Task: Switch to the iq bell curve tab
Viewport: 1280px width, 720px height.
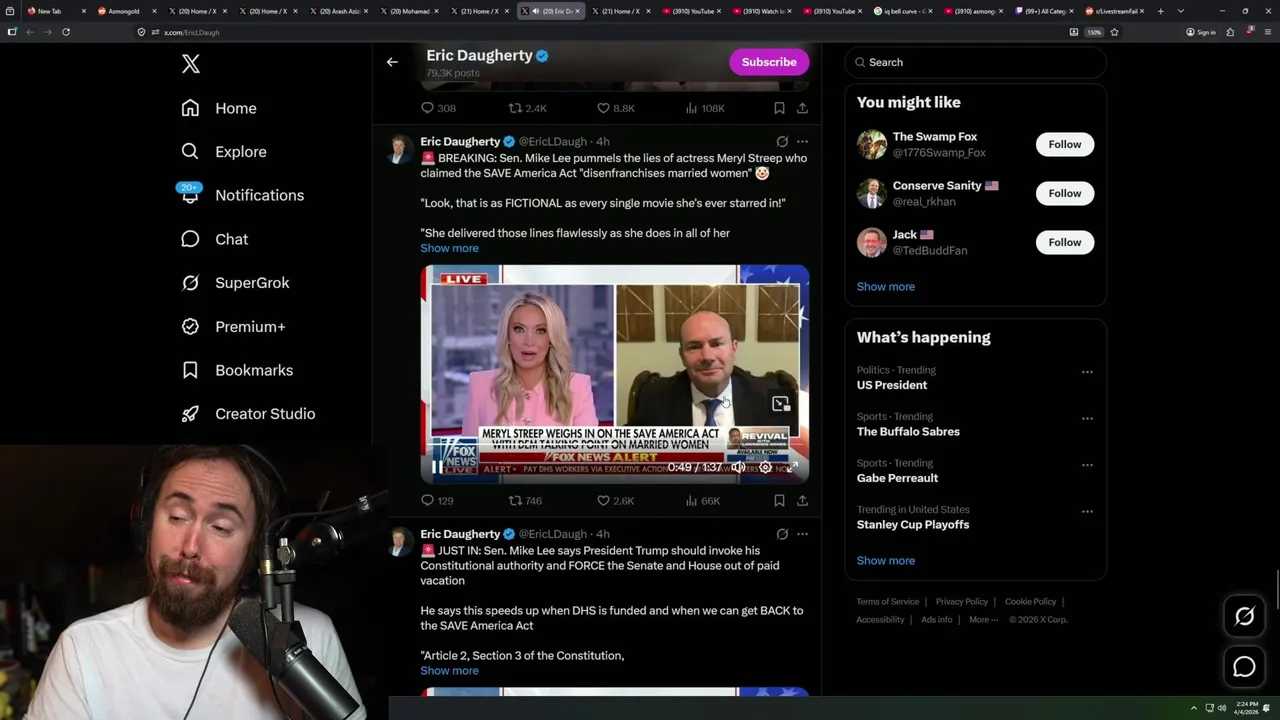Action: coord(904,11)
